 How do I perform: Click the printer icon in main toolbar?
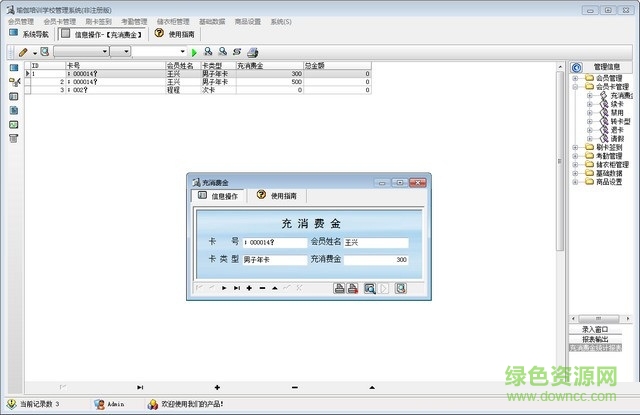click(x=253, y=52)
